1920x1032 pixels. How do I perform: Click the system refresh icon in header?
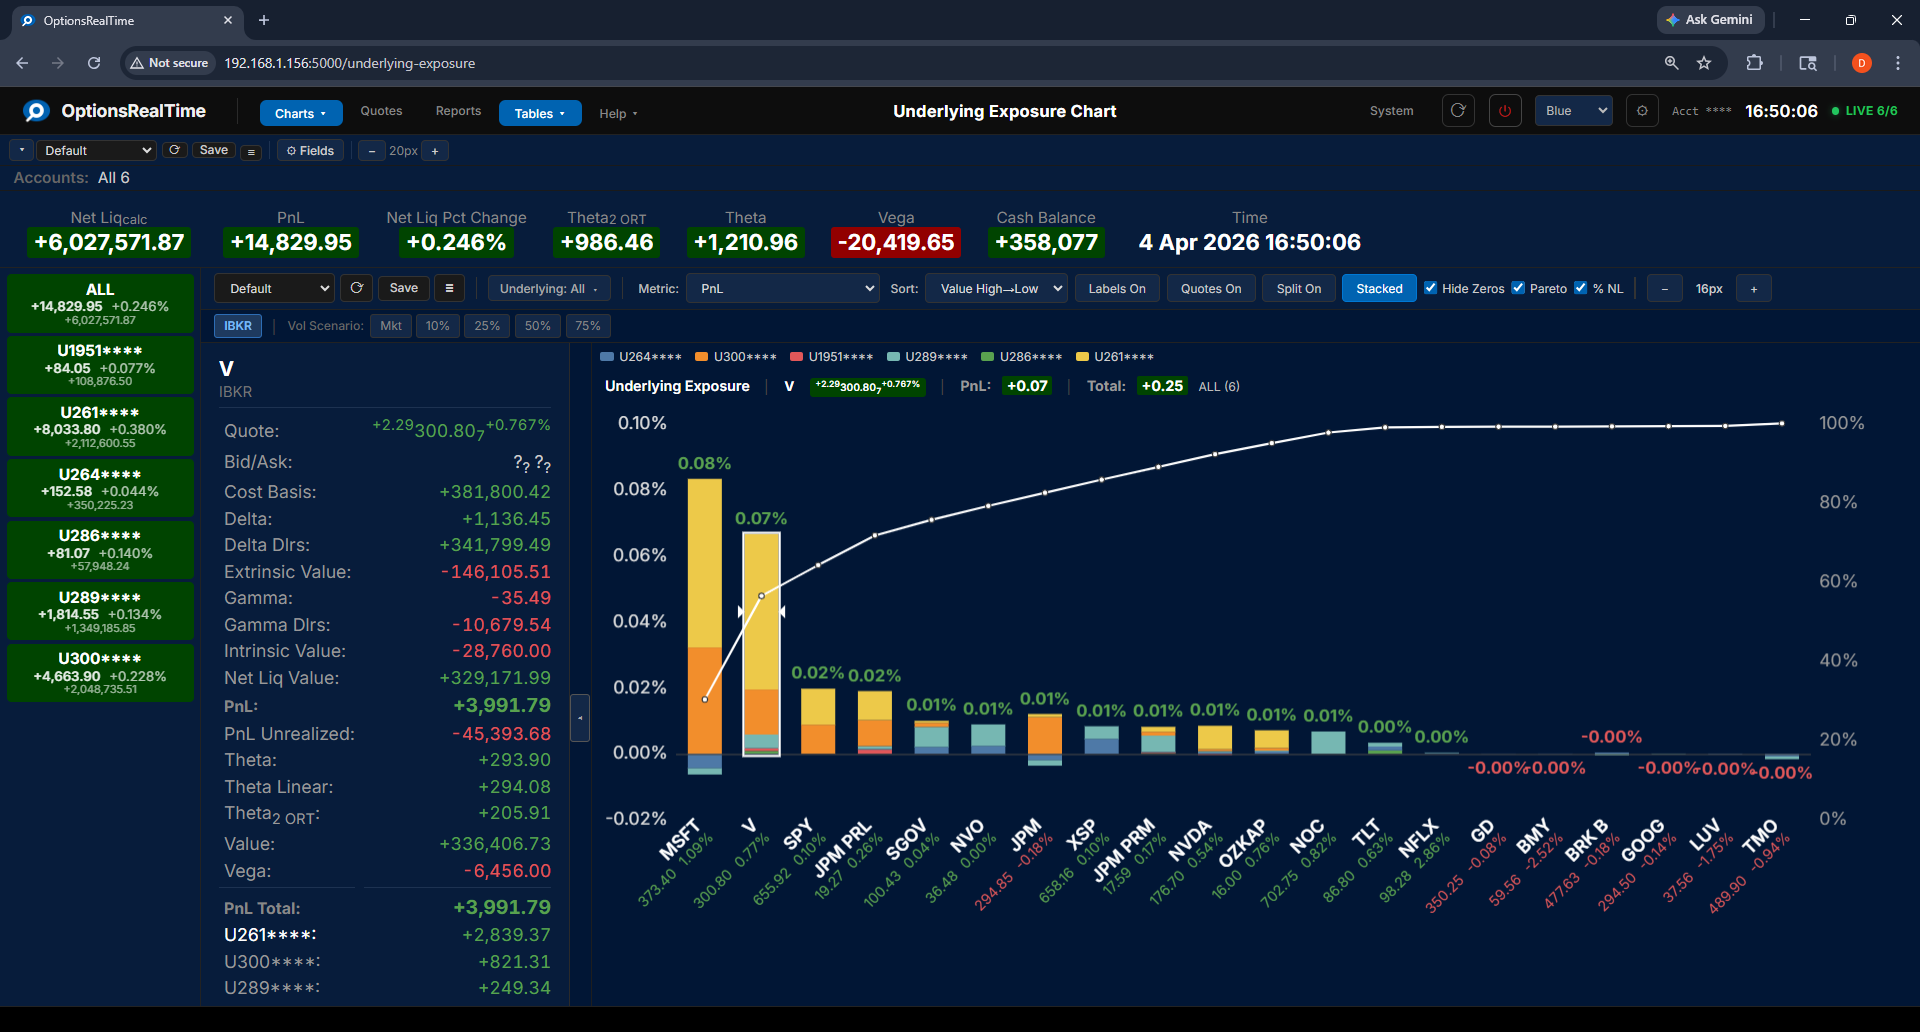1458,111
